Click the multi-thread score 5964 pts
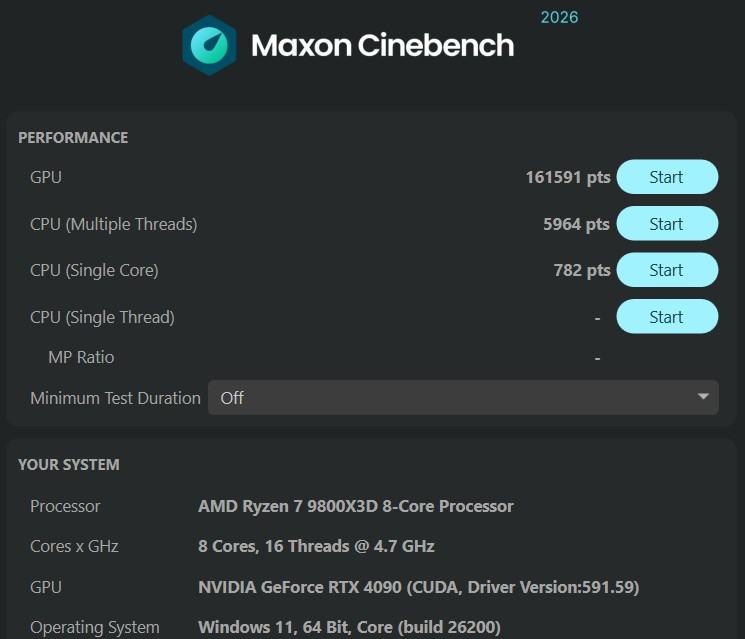Image resolution: width=745 pixels, height=639 pixels. [x=576, y=224]
